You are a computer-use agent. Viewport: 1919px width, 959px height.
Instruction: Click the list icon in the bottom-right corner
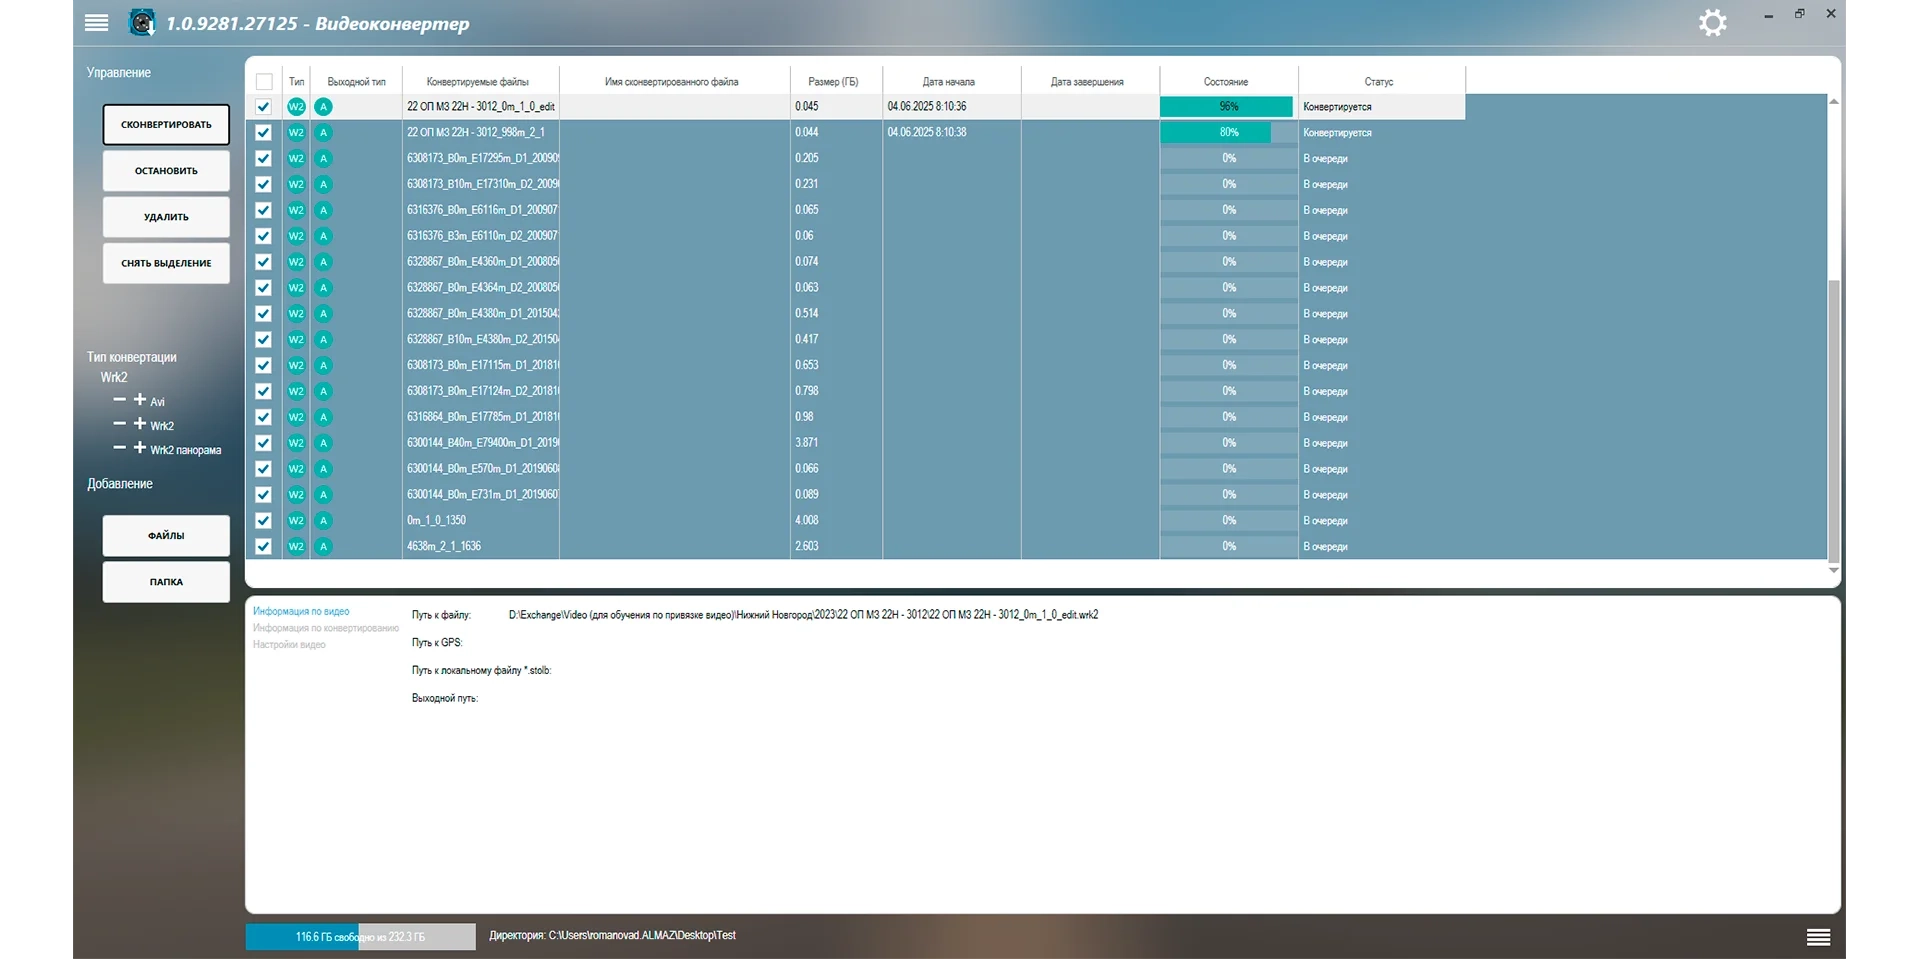click(x=1818, y=937)
